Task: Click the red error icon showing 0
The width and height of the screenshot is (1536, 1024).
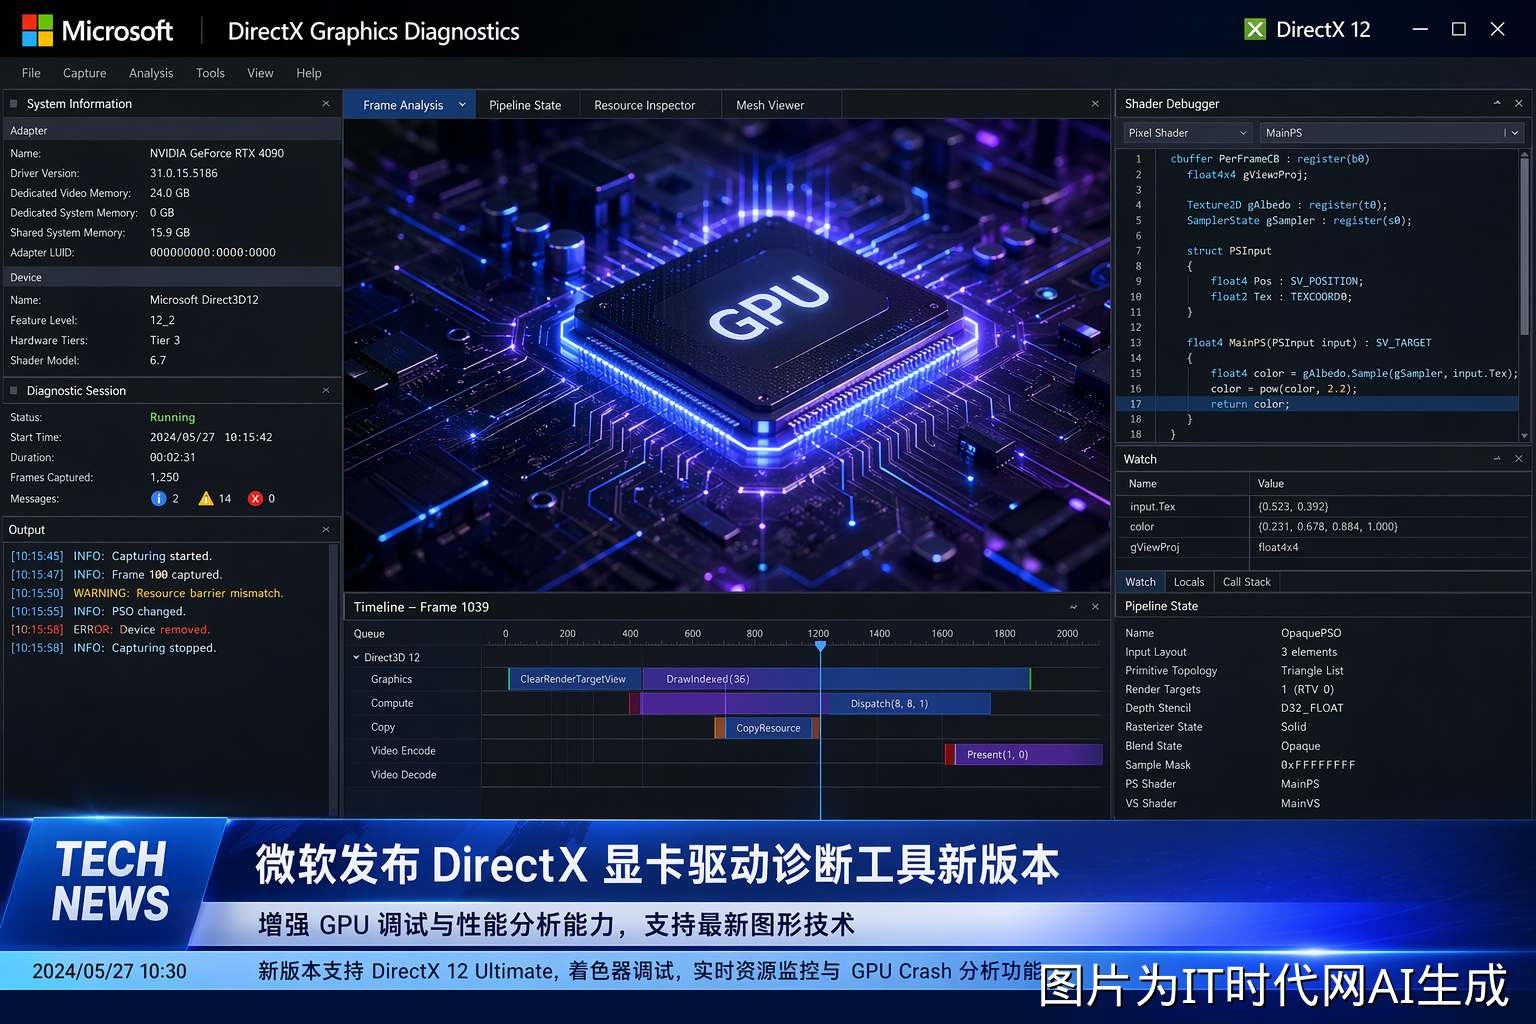Action: tap(255, 498)
